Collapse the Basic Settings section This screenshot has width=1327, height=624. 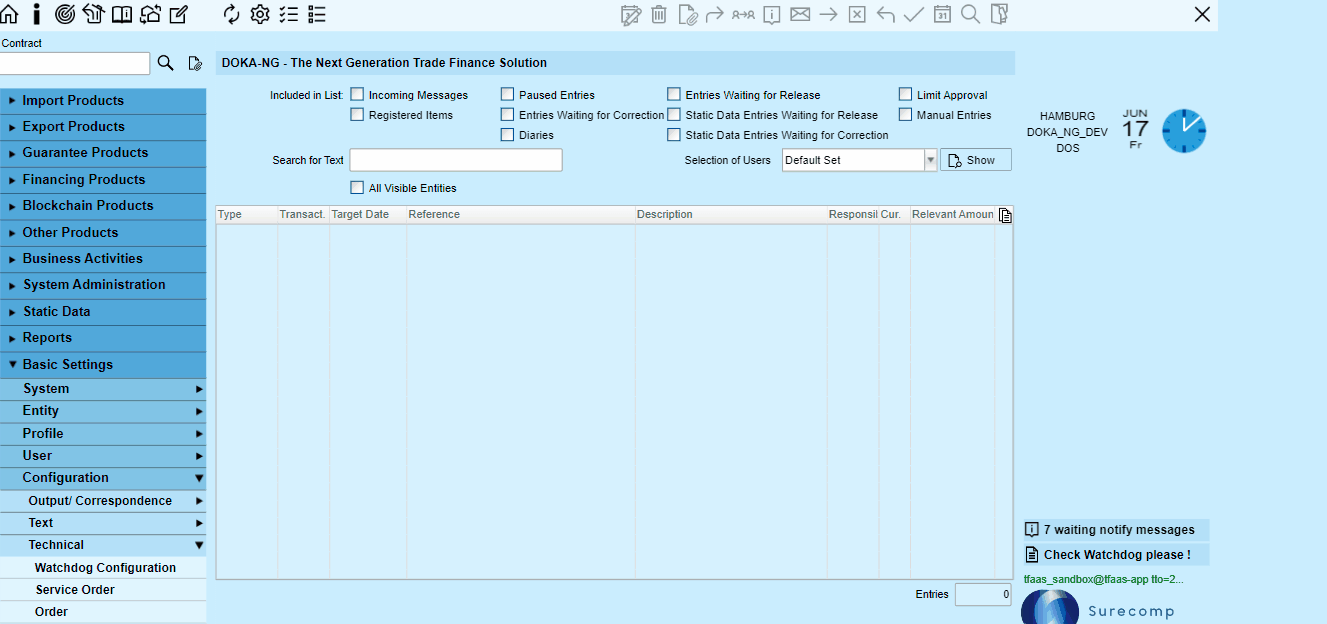click(x=103, y=365)
